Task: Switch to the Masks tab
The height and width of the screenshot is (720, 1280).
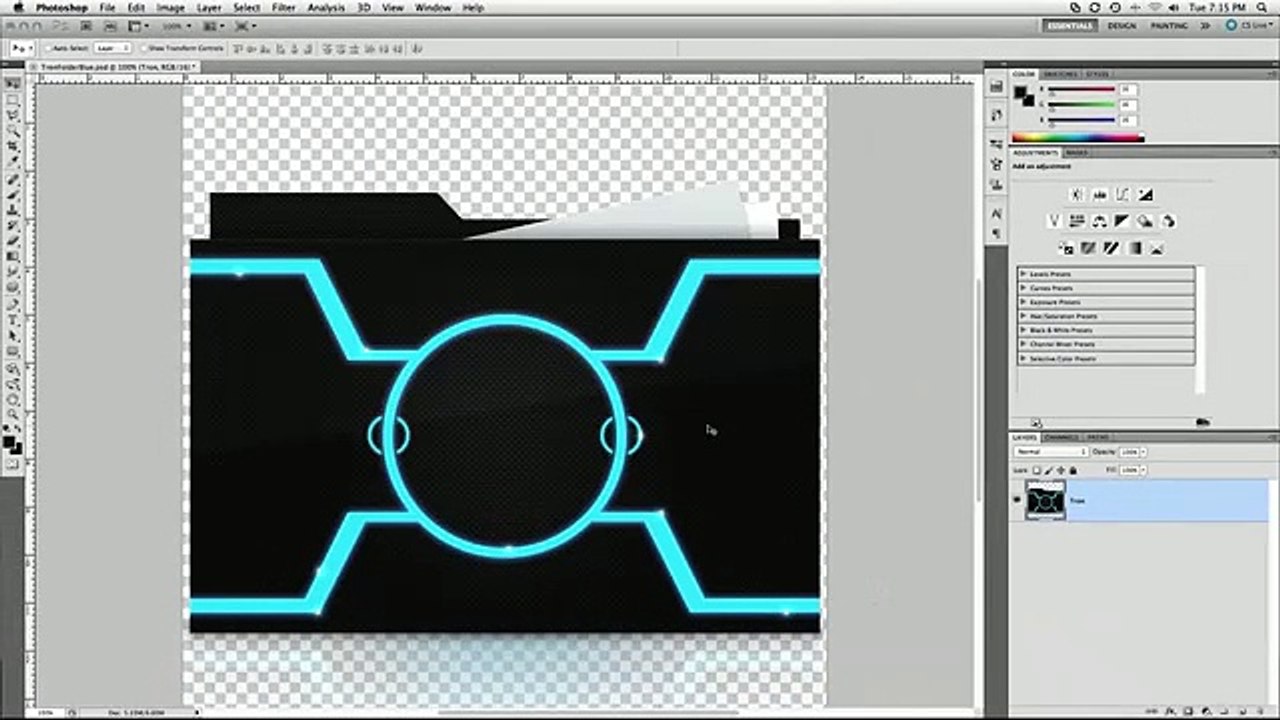Action: (1077, 152)
